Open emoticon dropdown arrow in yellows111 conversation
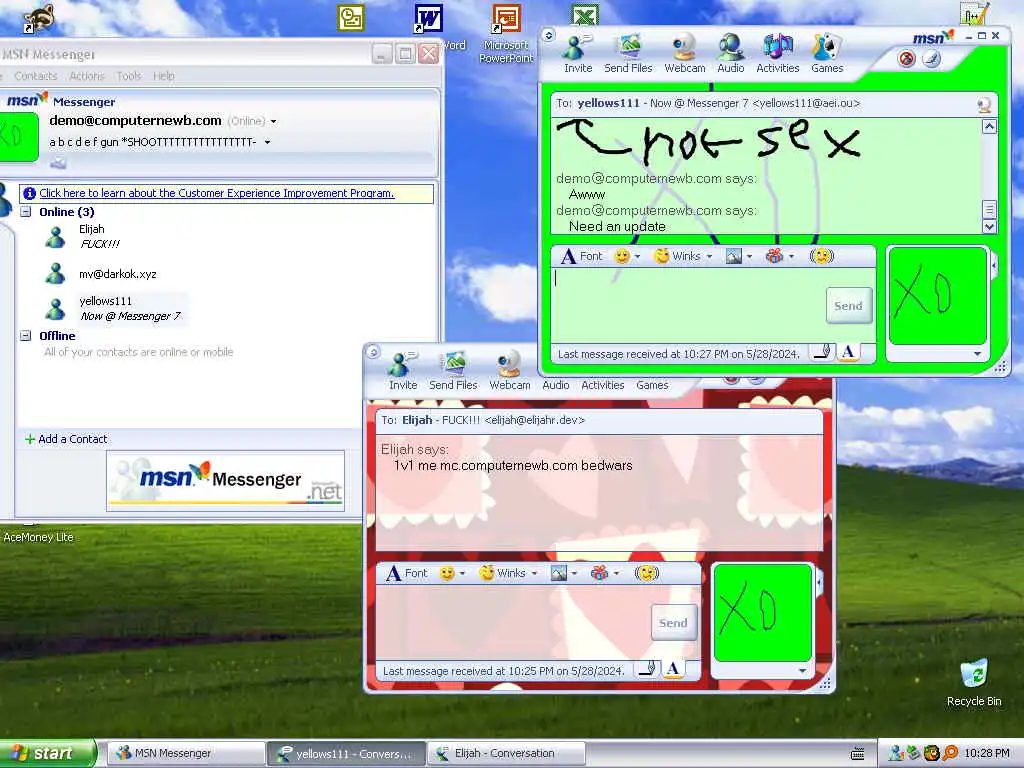Viewport: 1024px width, 768px height. tap(637, 257)
